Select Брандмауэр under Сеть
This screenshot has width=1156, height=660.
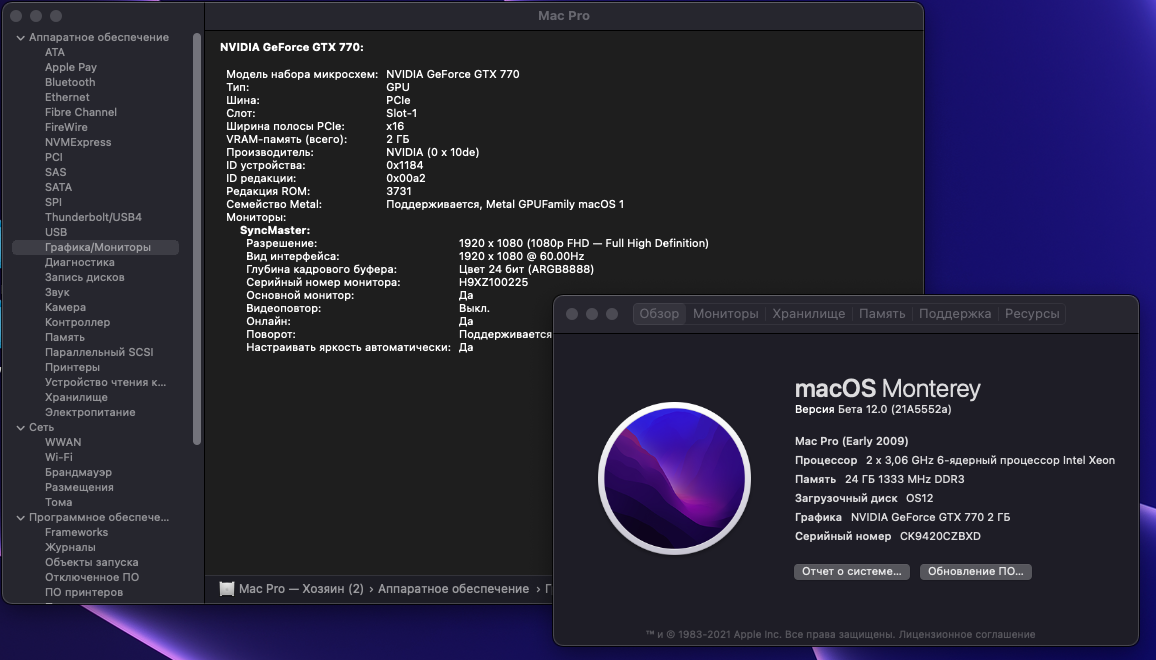78,473
